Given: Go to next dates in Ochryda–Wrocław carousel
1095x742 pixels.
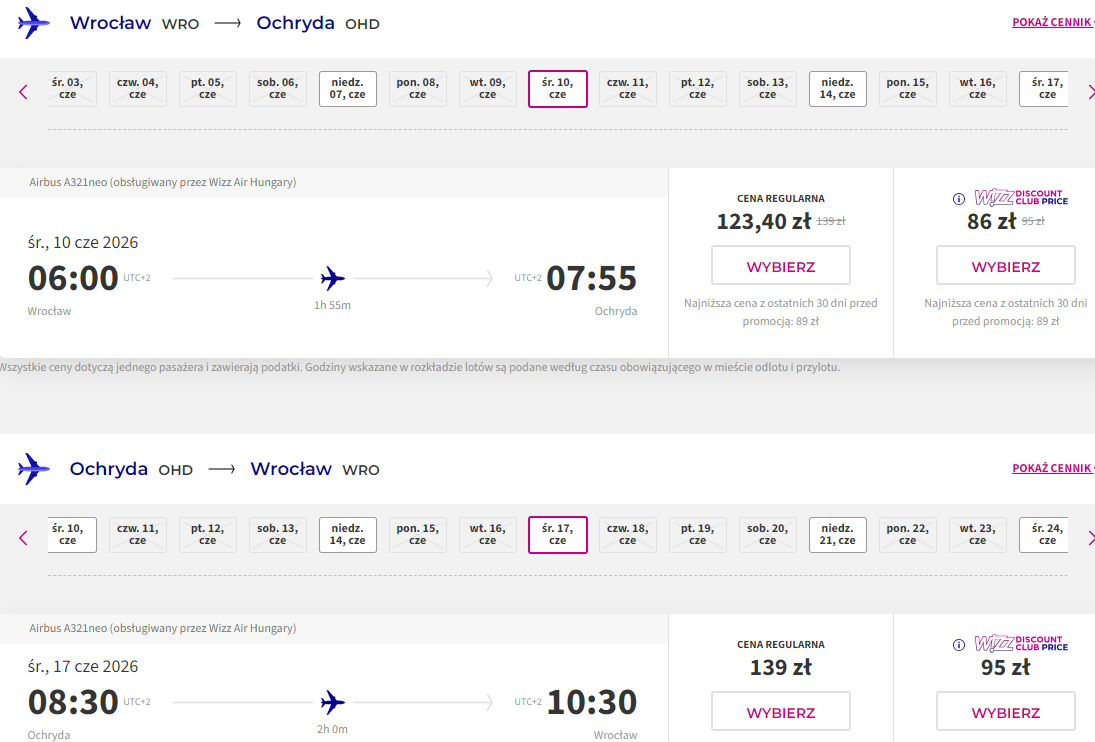Looking at the screenshot, I should [x=1091, y=537].
